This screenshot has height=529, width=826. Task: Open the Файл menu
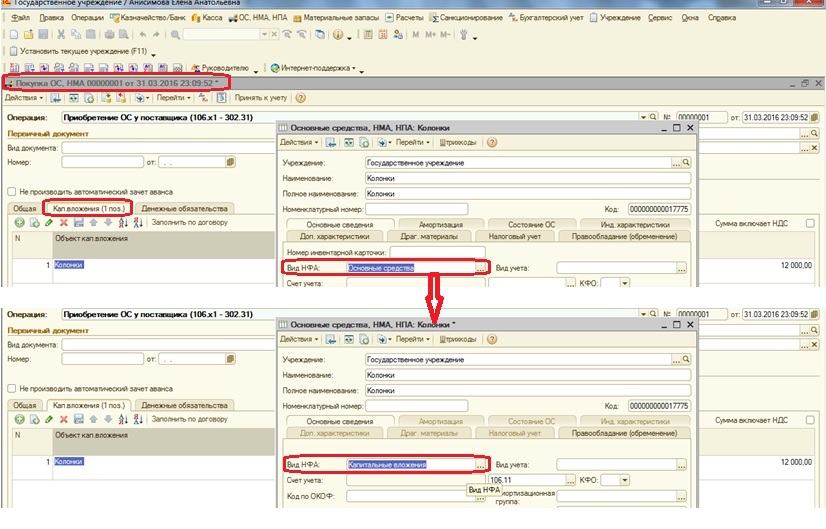click(x=20, y=18)
